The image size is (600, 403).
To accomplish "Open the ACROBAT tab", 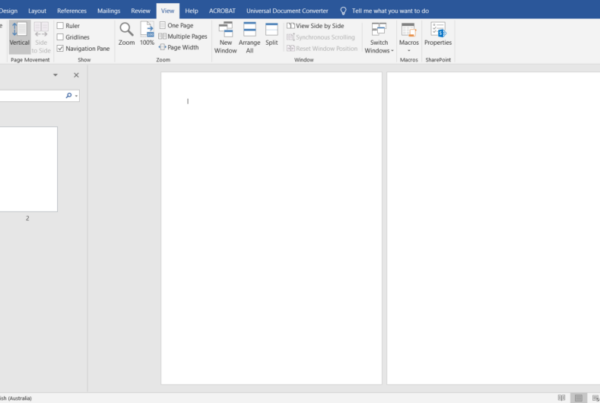I will pyautogui.click(x=222, y=11).
